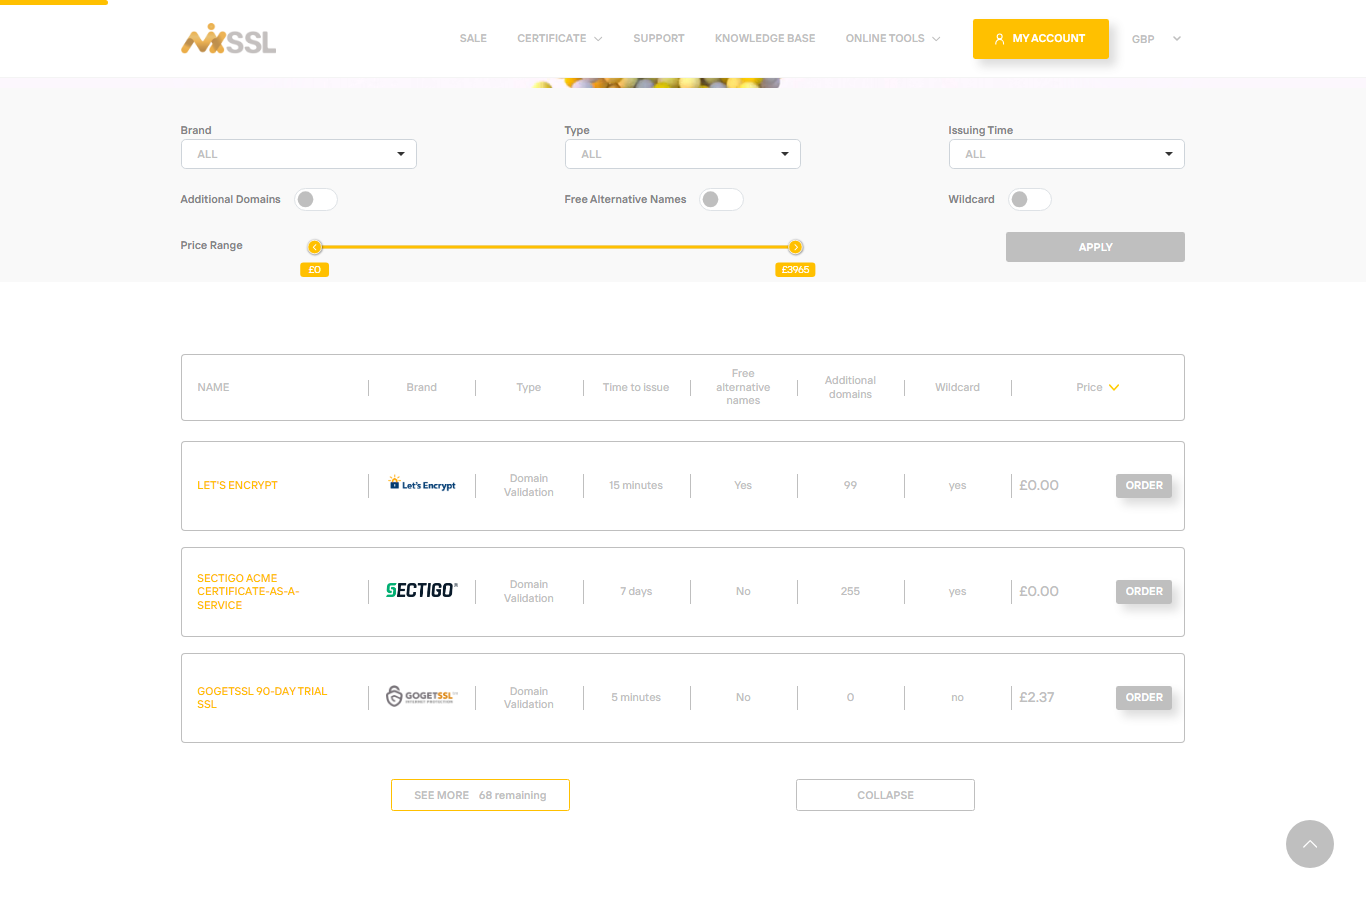The height and width of the screenshot is (900, 1366).
Task: Open GoGetSSL 90-Day Trial SSL link
Action: [x=262, y=698]
